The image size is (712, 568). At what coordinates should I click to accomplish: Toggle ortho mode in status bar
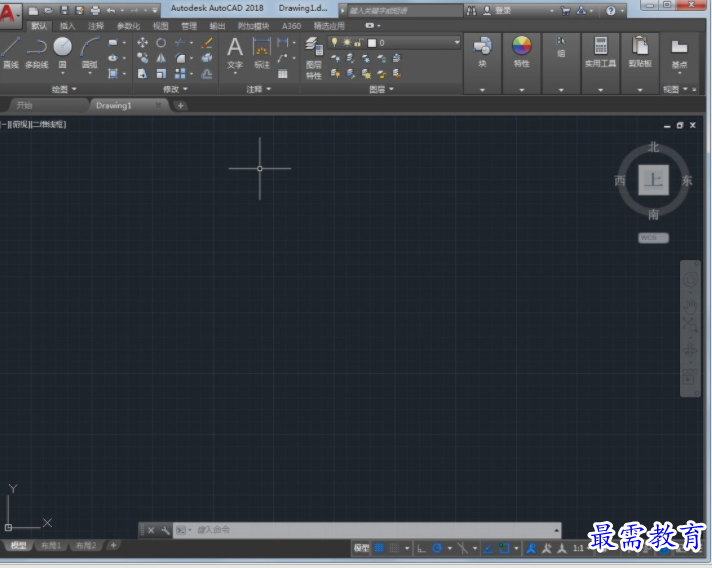[421, 548]
